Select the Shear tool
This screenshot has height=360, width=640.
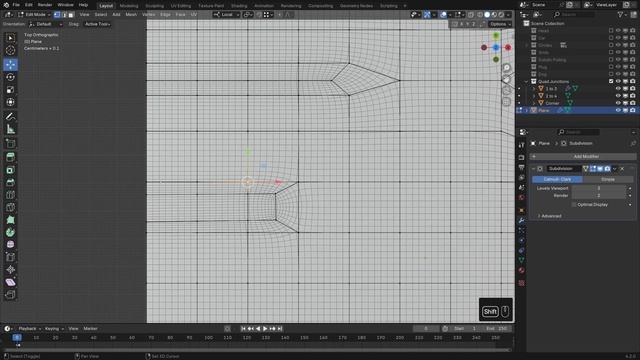[x=10, y=282]
